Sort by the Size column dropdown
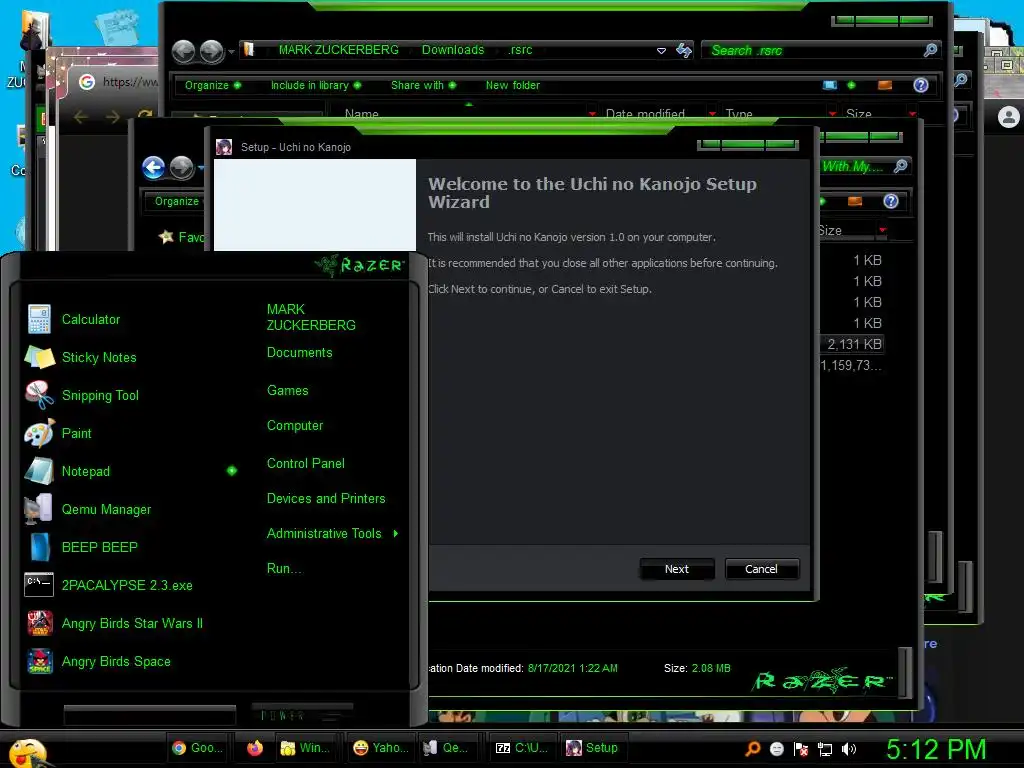Viewport: 1024px width, 768px height. tap(882, 230)
